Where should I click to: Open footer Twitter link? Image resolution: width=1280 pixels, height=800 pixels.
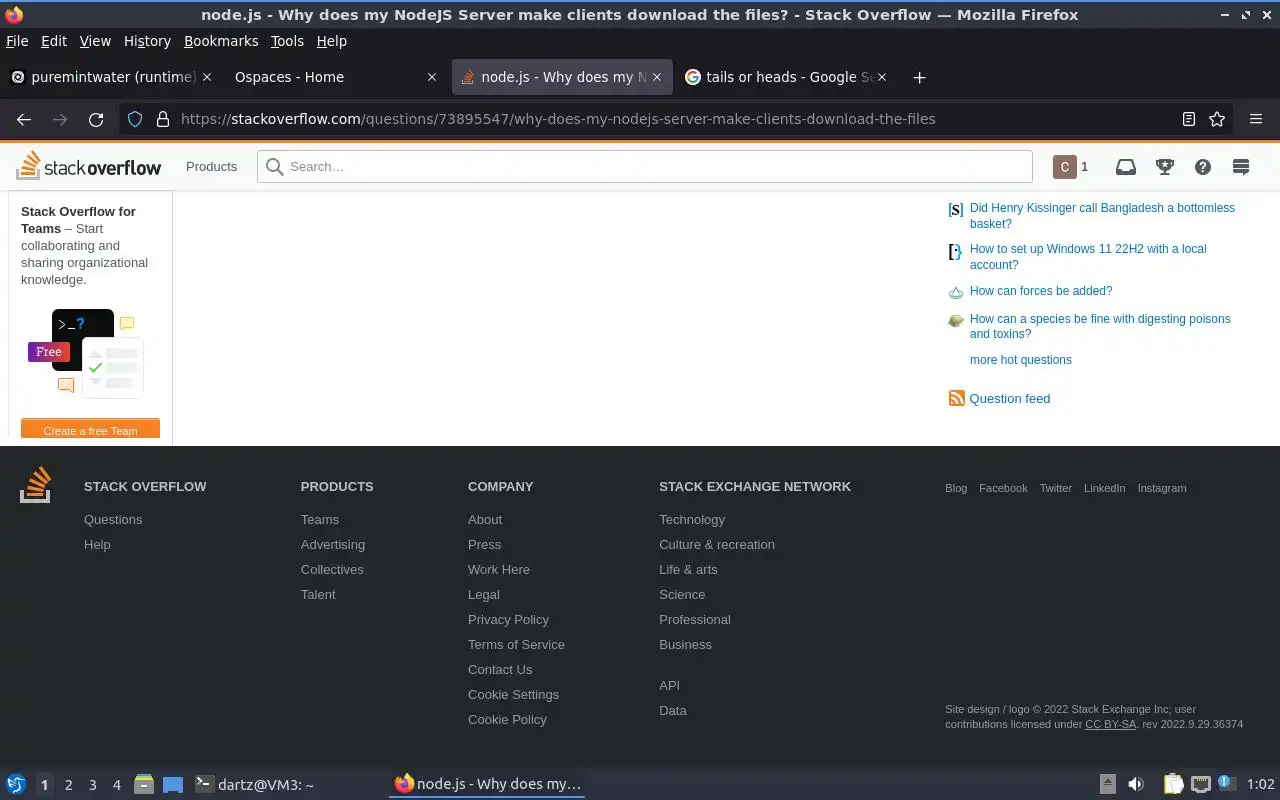point(1055,488)
